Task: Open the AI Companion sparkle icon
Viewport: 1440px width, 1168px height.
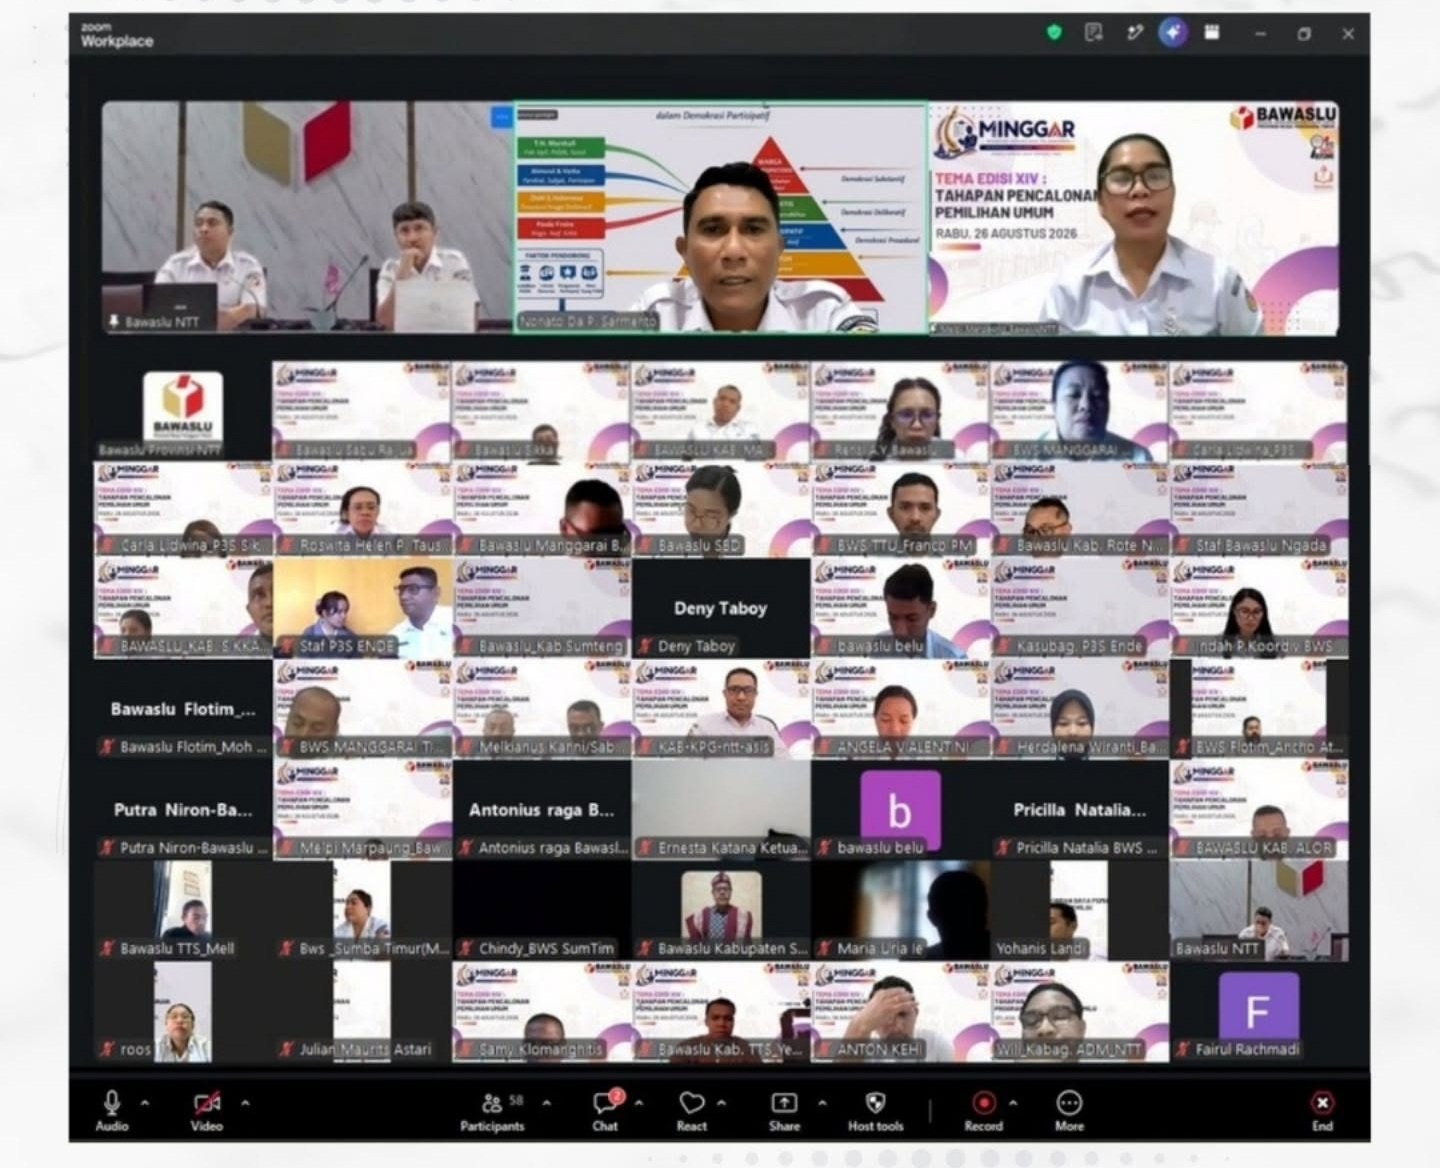Action: click(1173, 32)
